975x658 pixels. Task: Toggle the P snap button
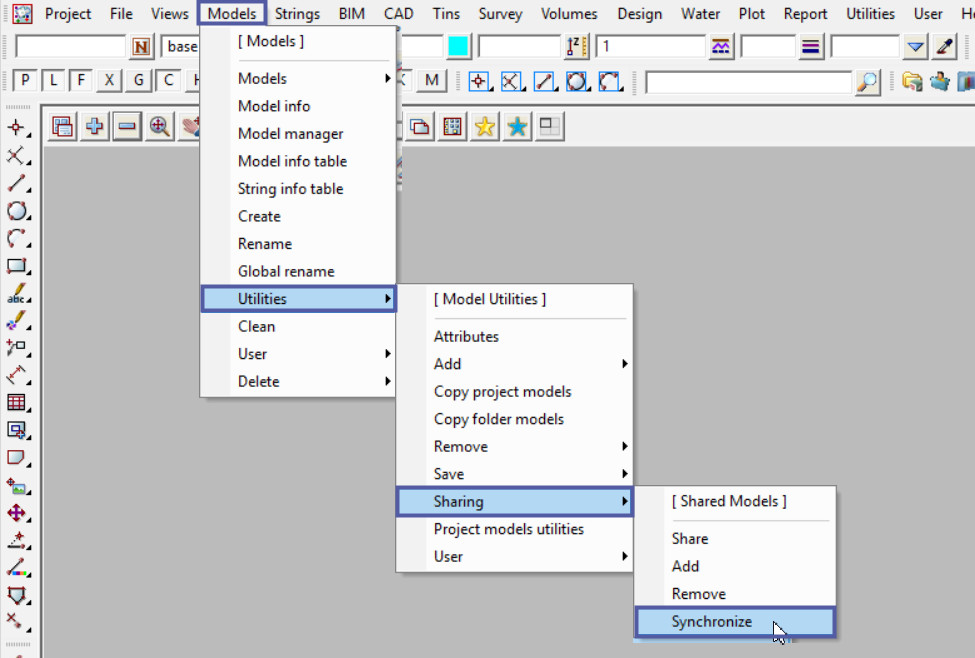point(24,81)
